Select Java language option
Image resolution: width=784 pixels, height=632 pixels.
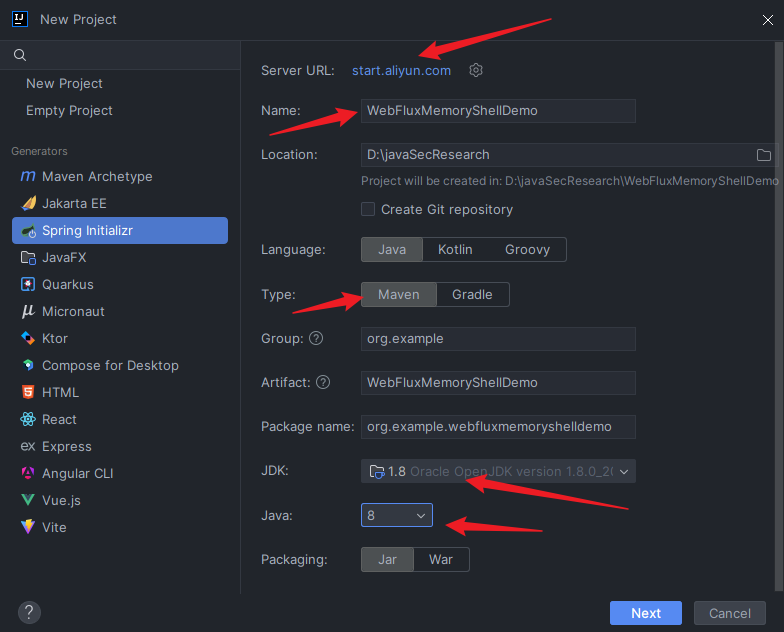pyautogui.click(x=392, y=250)
